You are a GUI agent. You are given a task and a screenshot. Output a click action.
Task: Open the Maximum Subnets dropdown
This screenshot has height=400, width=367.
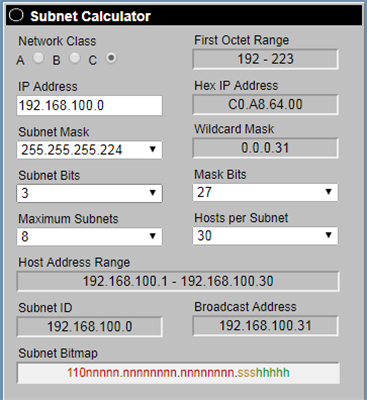(89, 237)
